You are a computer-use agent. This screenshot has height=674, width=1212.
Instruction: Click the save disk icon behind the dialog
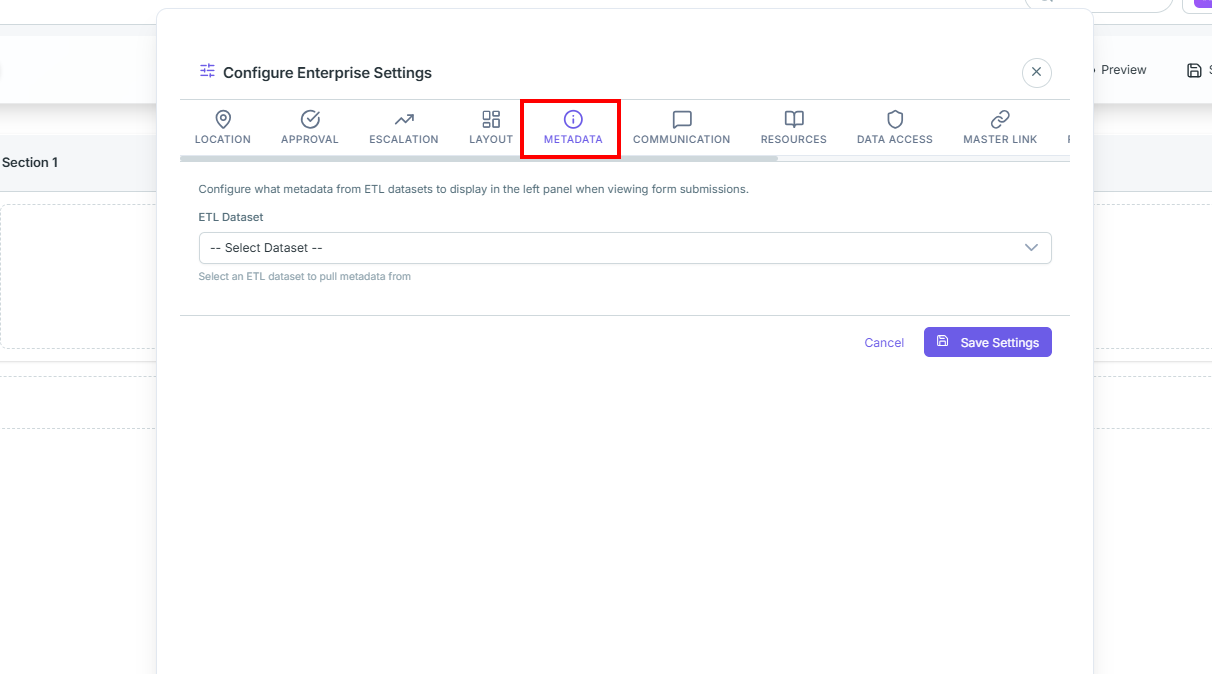pos(1194,70)
